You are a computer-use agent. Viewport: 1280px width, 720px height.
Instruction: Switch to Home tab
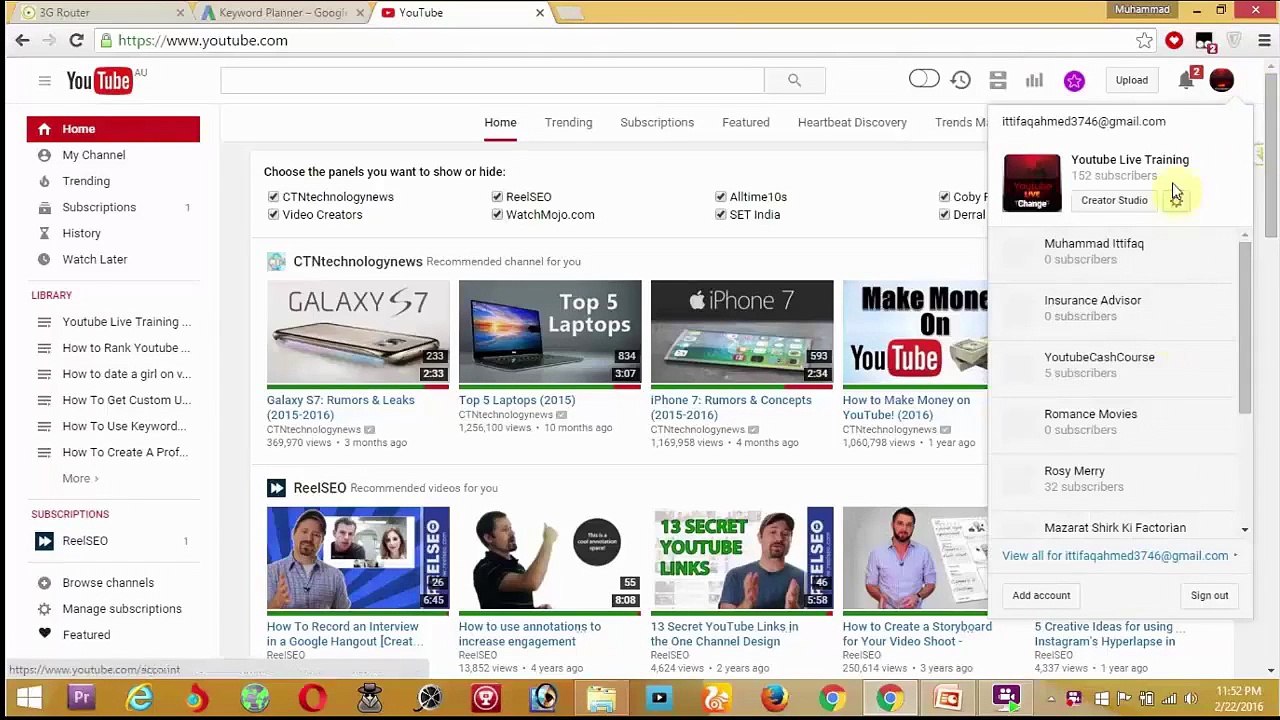click(x=500, y=123)
